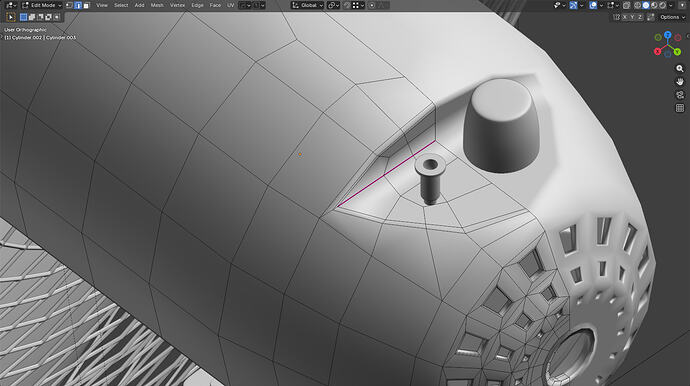Toggle X-ray view
This screenshot has width=690, height=386.
pos(627,5)
